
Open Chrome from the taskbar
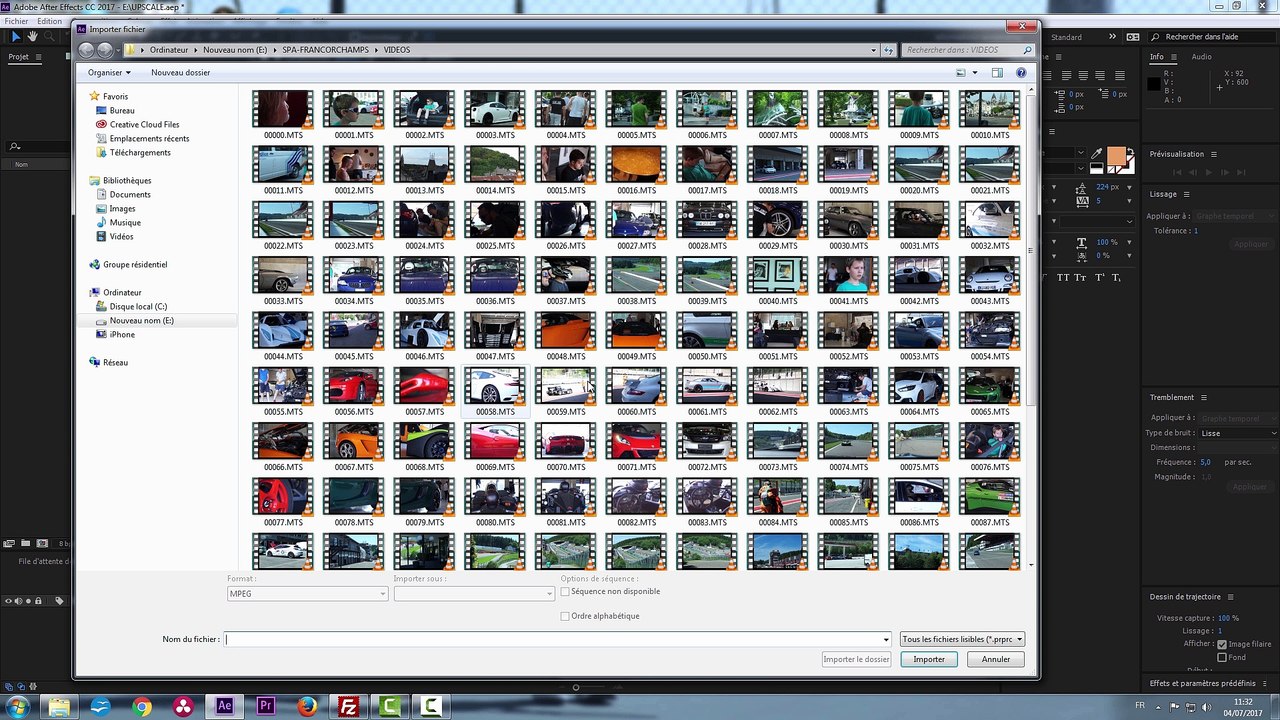click(142, 707)
